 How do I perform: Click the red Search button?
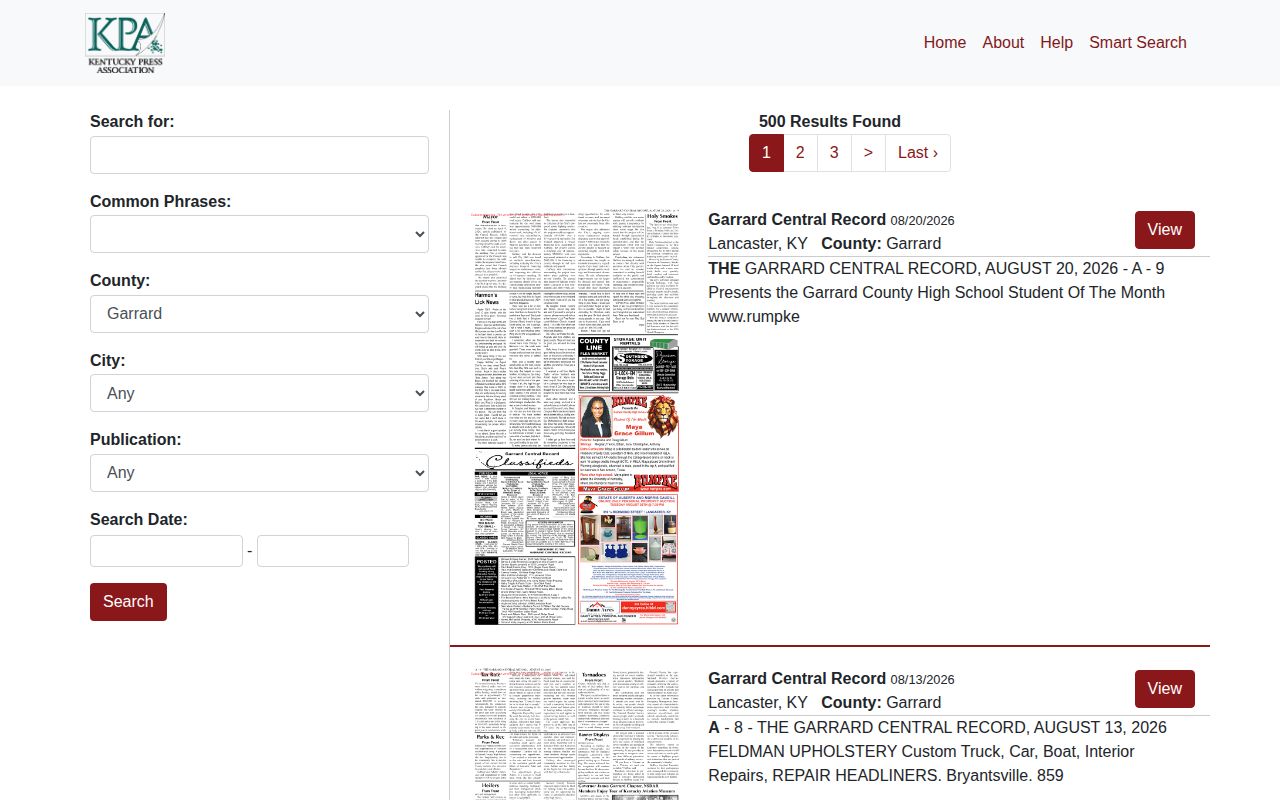coord(128,602)
